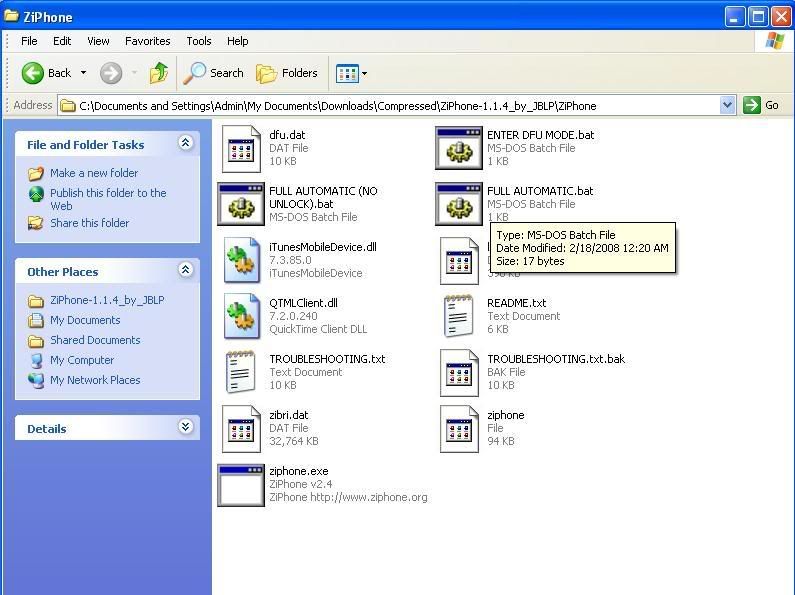
Task: Click the "TROUBLESHOOTING.txt.bak" file name
Action: coord(556,359)
